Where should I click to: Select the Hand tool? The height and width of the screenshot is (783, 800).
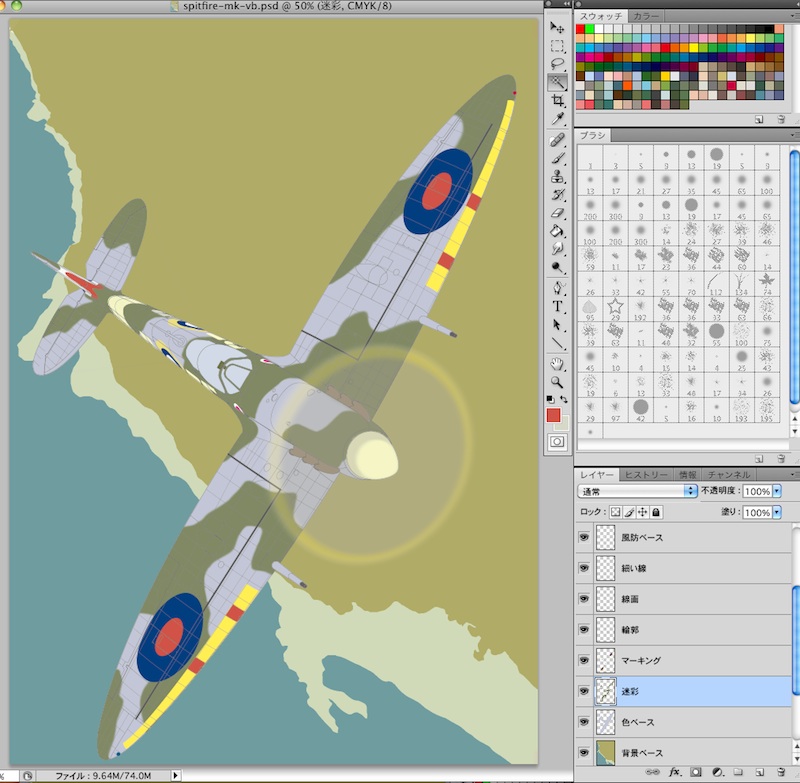[x=557, y=364]
